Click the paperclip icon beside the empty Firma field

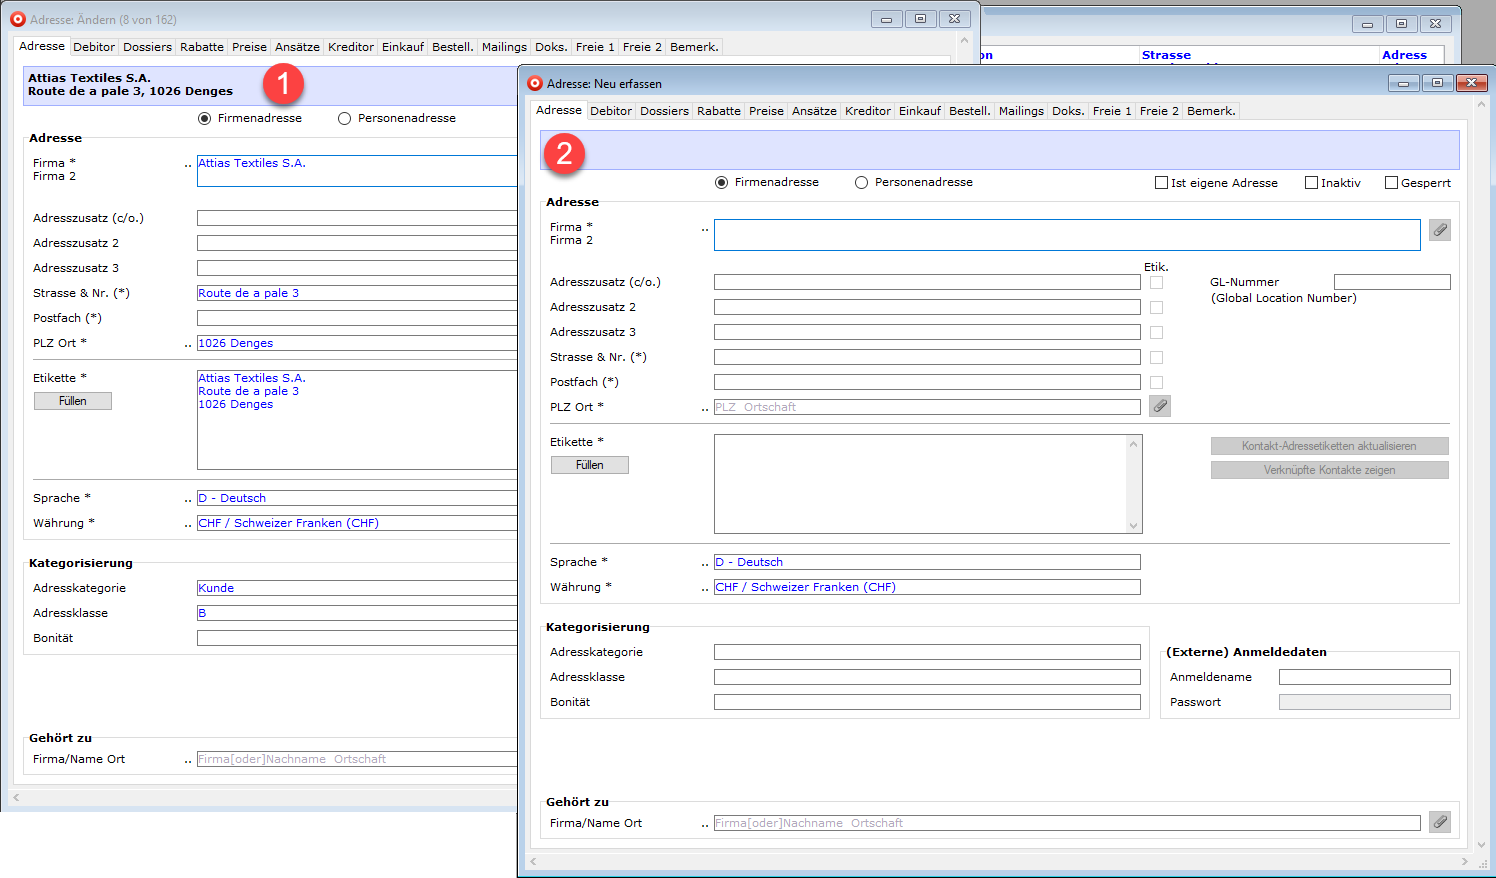point(1439,230)
